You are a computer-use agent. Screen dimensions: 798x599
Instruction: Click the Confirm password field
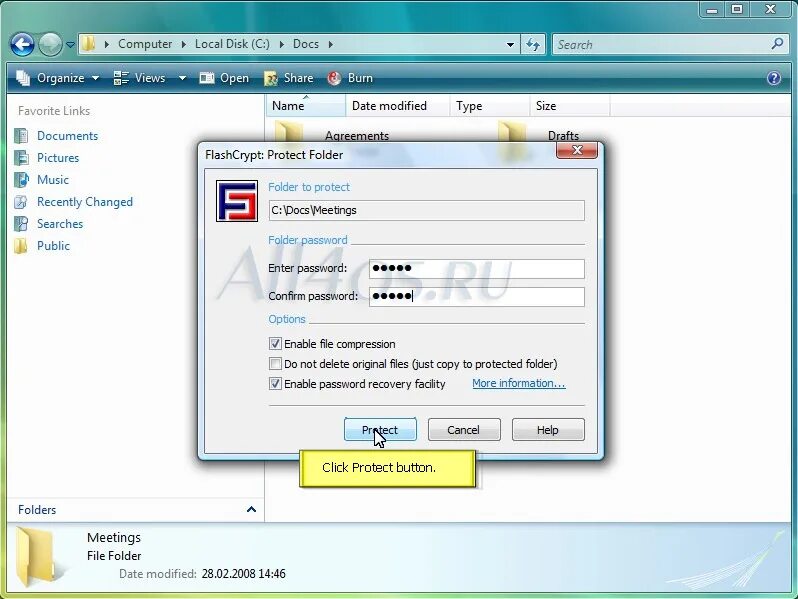(x=477, y=297)
